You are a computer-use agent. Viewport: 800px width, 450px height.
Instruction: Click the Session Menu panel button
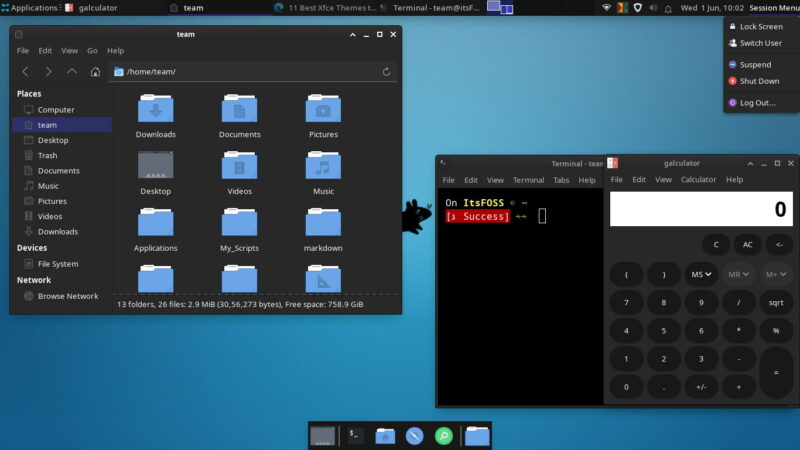pos(774,8)
